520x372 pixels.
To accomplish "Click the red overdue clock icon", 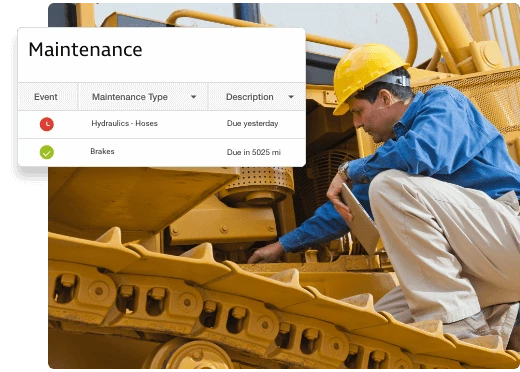I will (x=47, y=124).
